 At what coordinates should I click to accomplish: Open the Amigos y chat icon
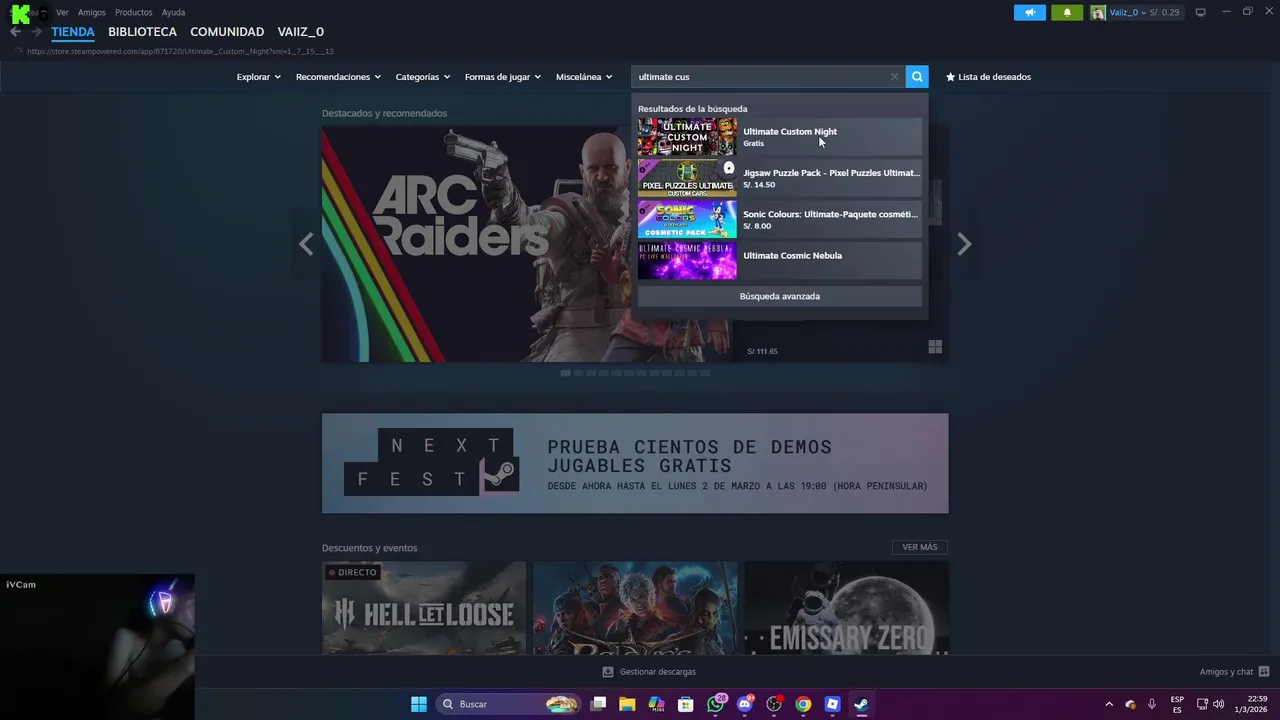point(1264,672)
